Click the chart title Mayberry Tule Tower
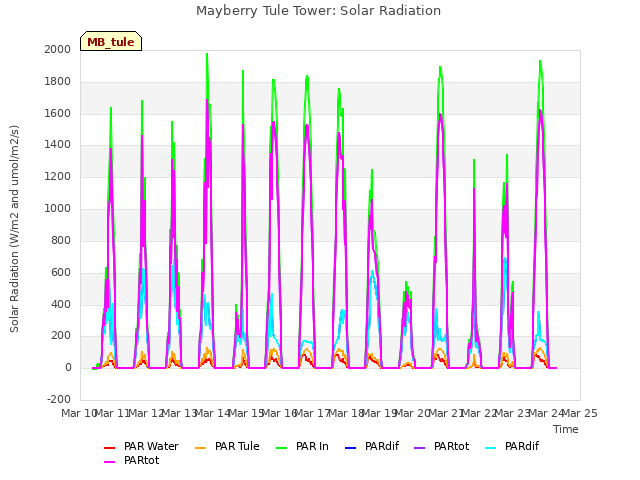Viewport: 640px width, 480px height. (x=318, y=11)
